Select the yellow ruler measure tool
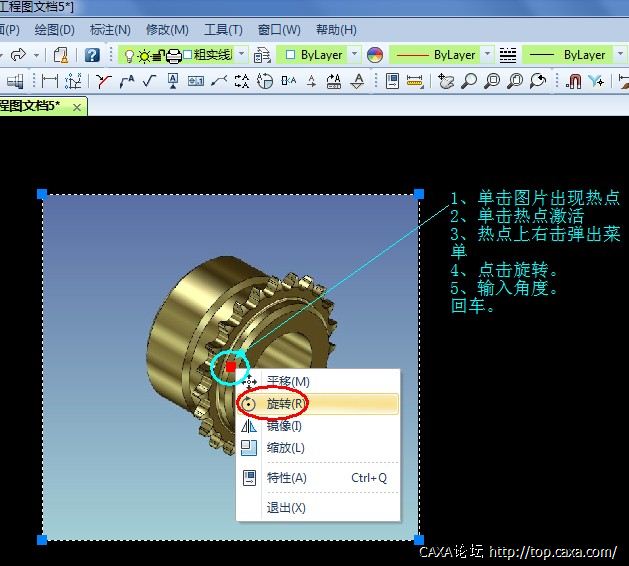 pos(415,81)
